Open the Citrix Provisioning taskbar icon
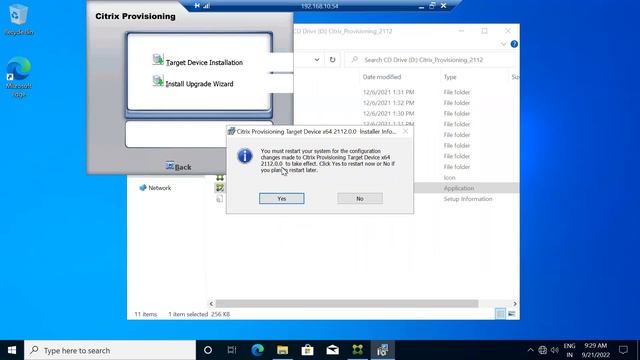 (x=357, y=350)
